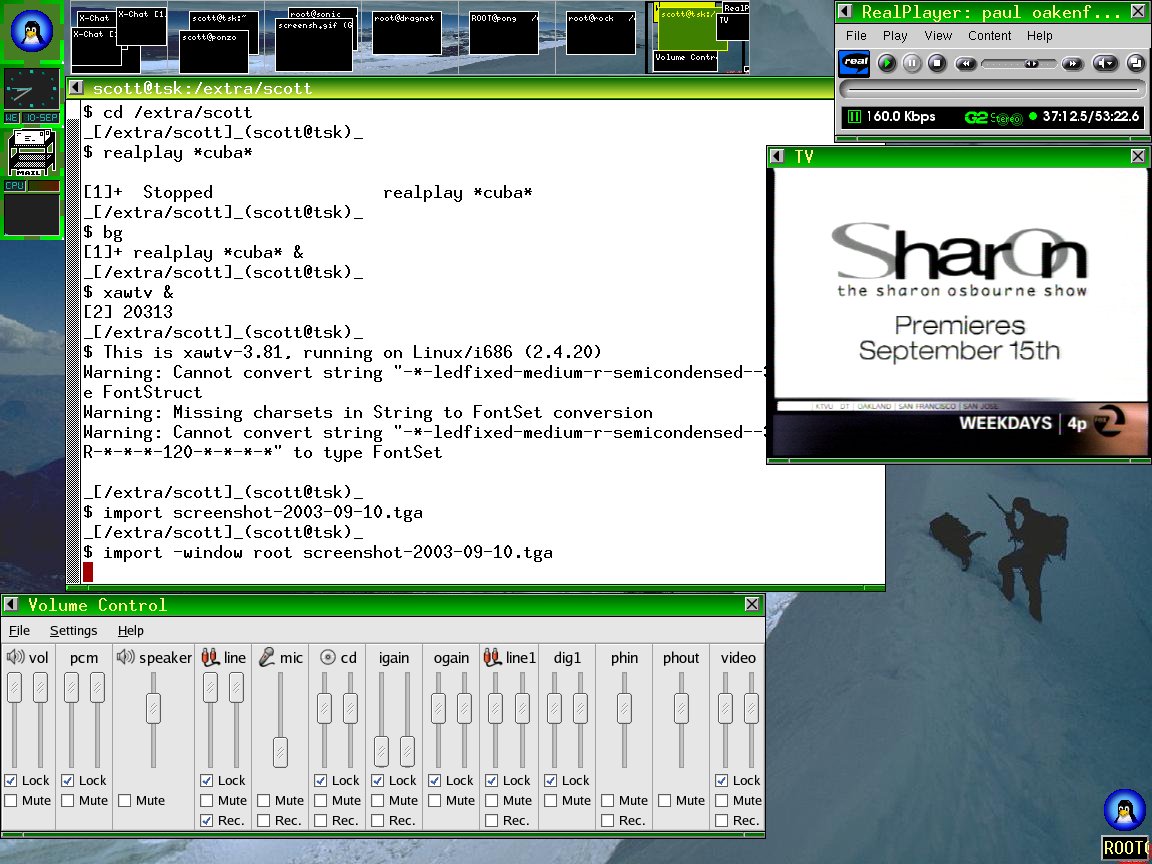This screenshot has width=1152, height=864.
Task: Uncheck Lock for the vol channel
Action: pos(10,780)
